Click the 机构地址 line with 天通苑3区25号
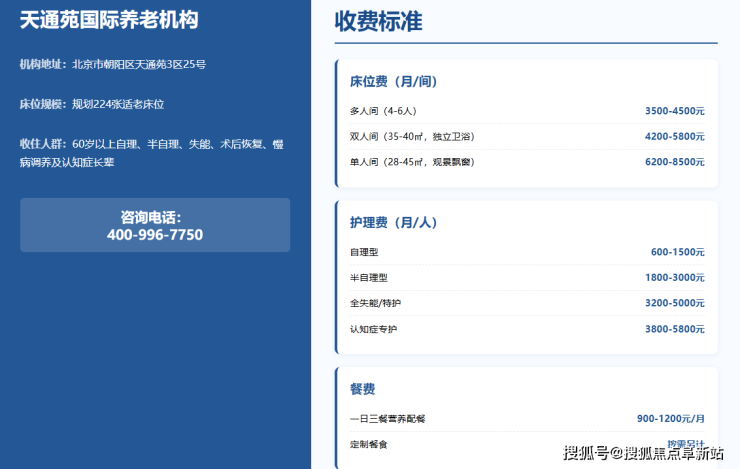 pos(113,65)
